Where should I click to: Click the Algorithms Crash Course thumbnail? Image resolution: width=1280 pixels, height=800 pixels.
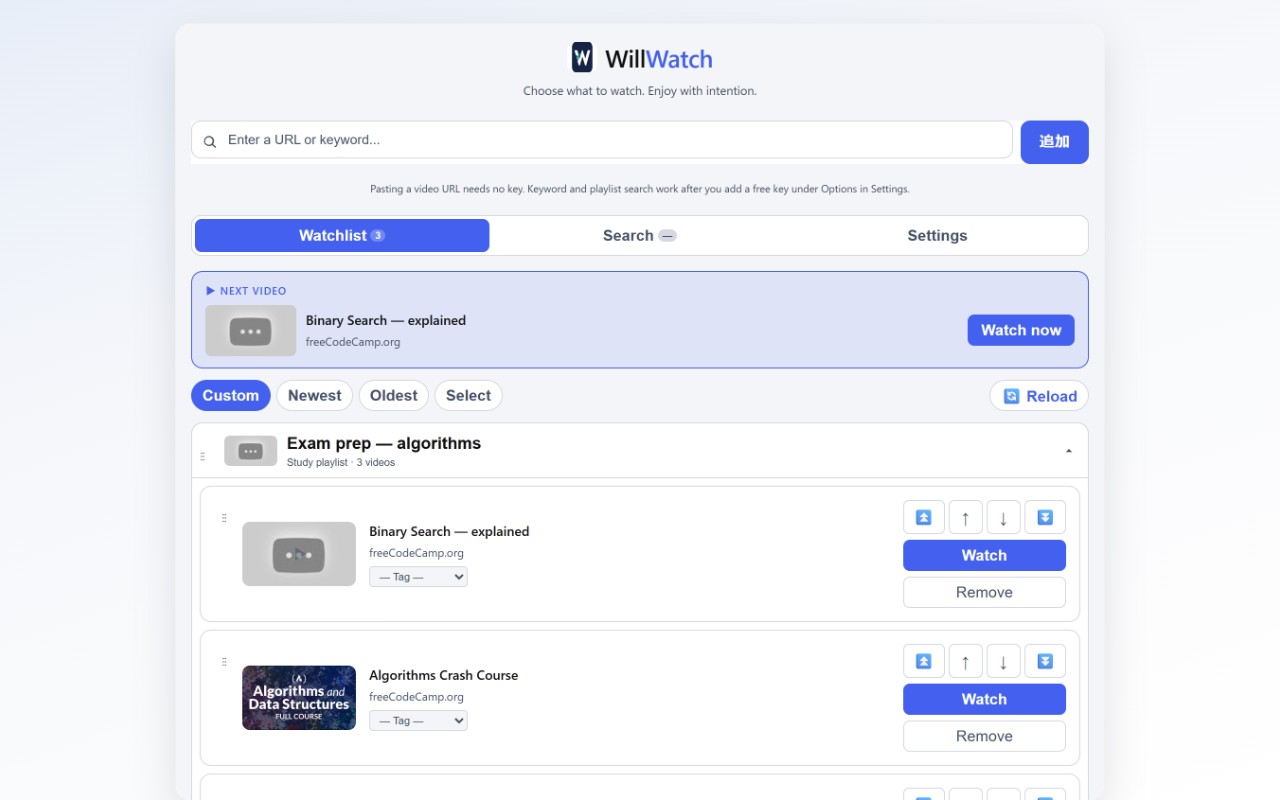[x=299, y=698]
